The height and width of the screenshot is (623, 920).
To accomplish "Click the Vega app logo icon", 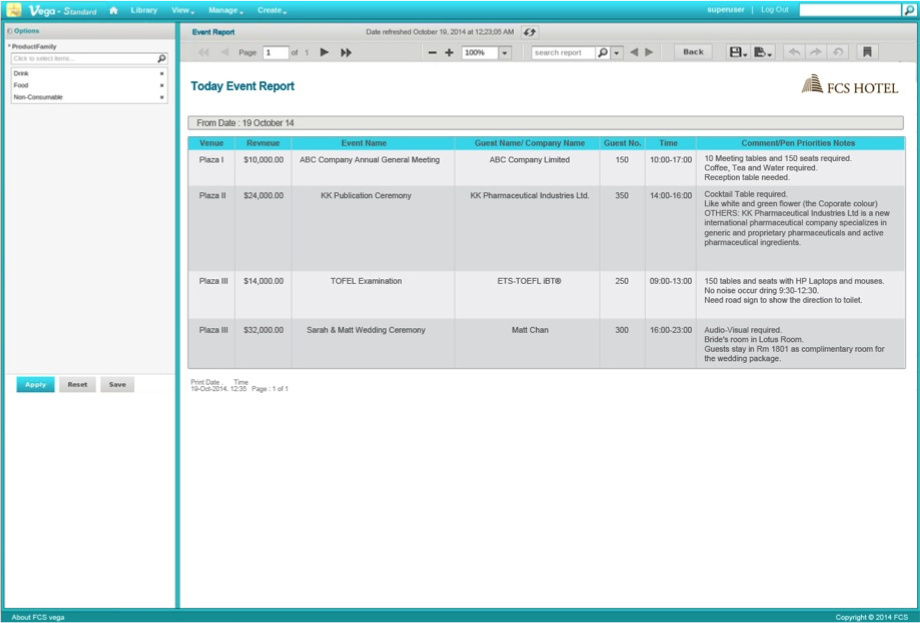I will tap(13, 9).
